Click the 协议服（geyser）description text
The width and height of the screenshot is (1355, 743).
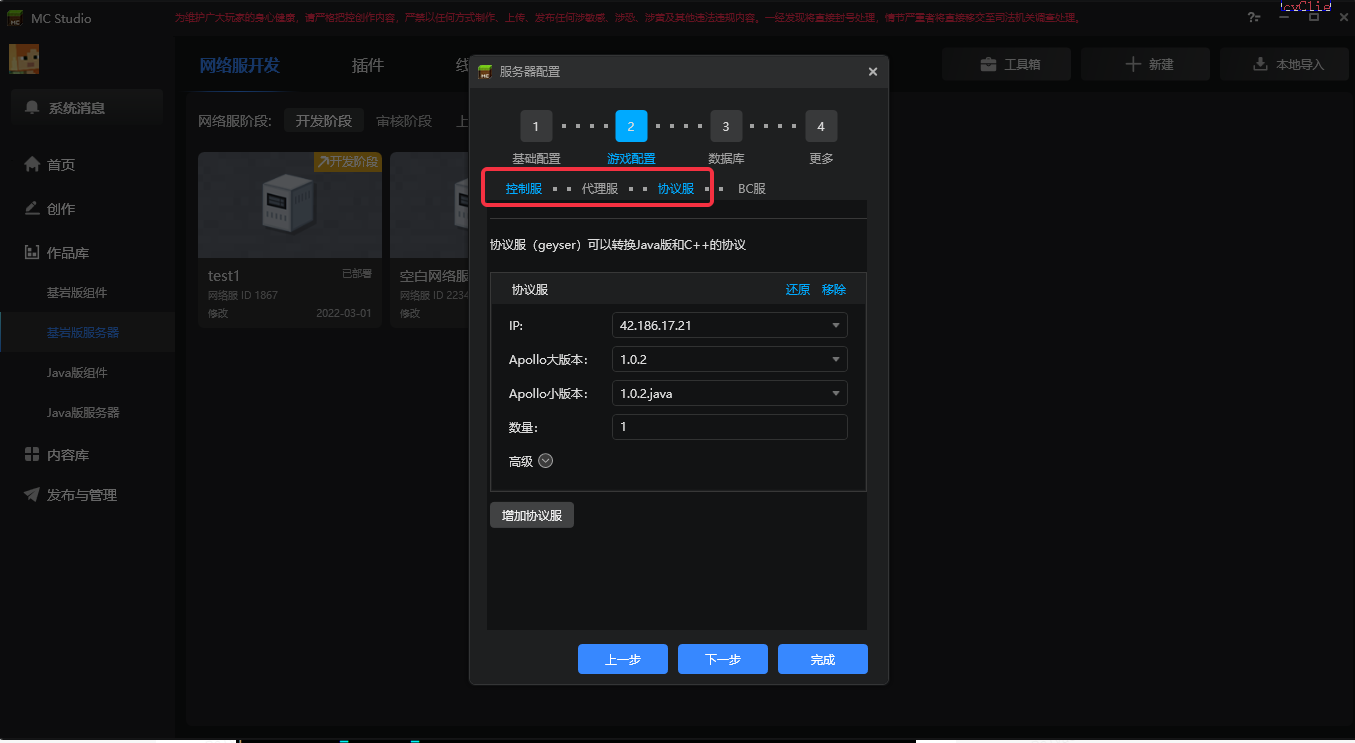pos(618,245)
